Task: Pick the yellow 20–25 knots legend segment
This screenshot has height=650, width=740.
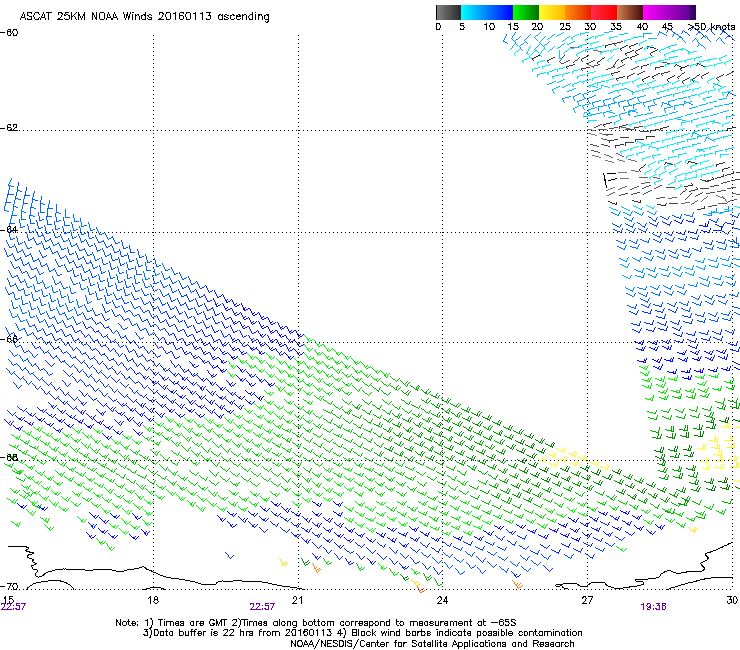Action: tap(552, 12)
